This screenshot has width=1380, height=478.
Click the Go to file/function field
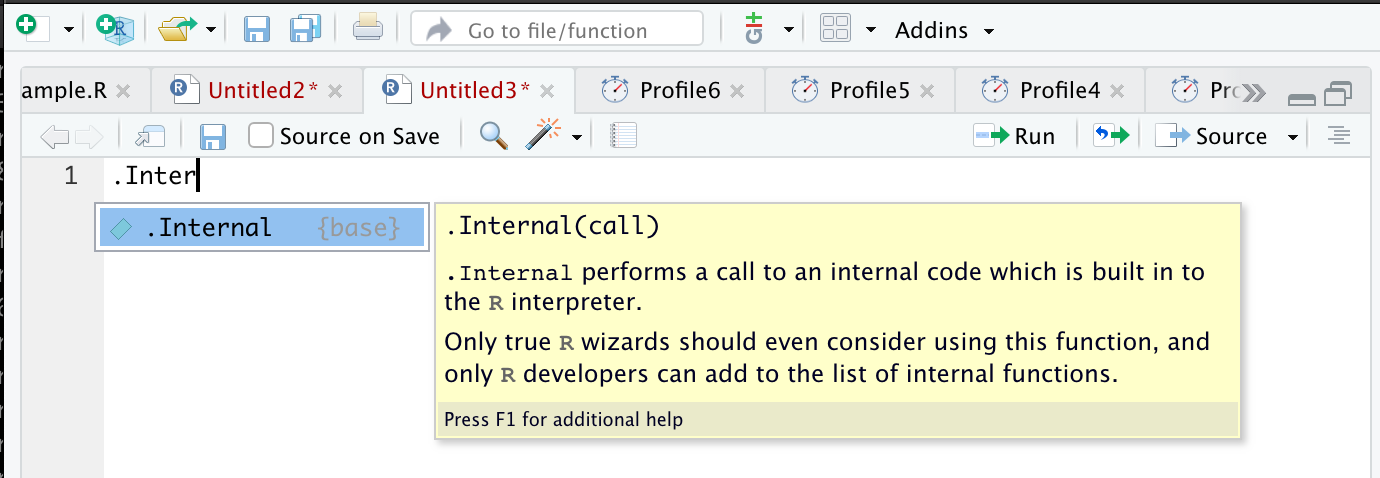tap(556, 30)
